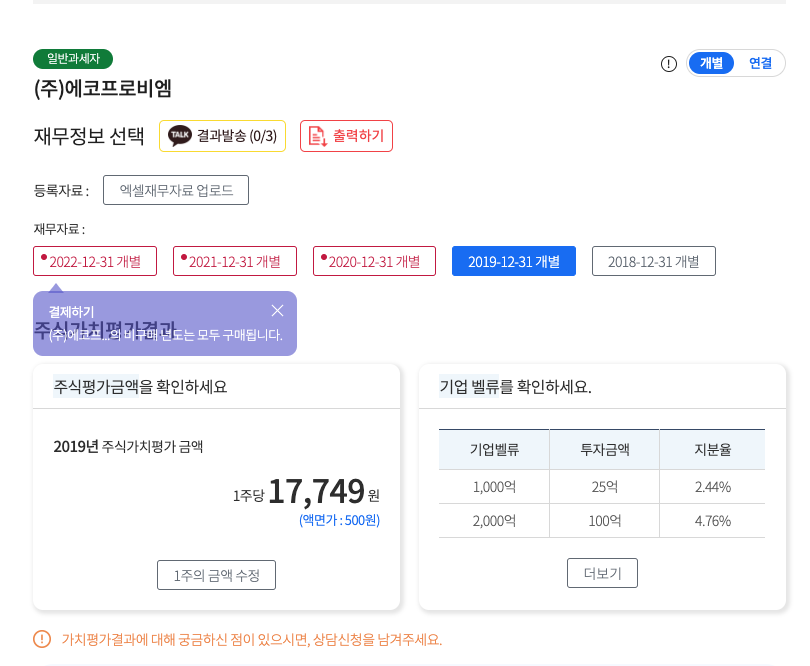Open the 2018-12-31 개별 financial data tab
Screen dimensions: 810x666
point(653,260)
